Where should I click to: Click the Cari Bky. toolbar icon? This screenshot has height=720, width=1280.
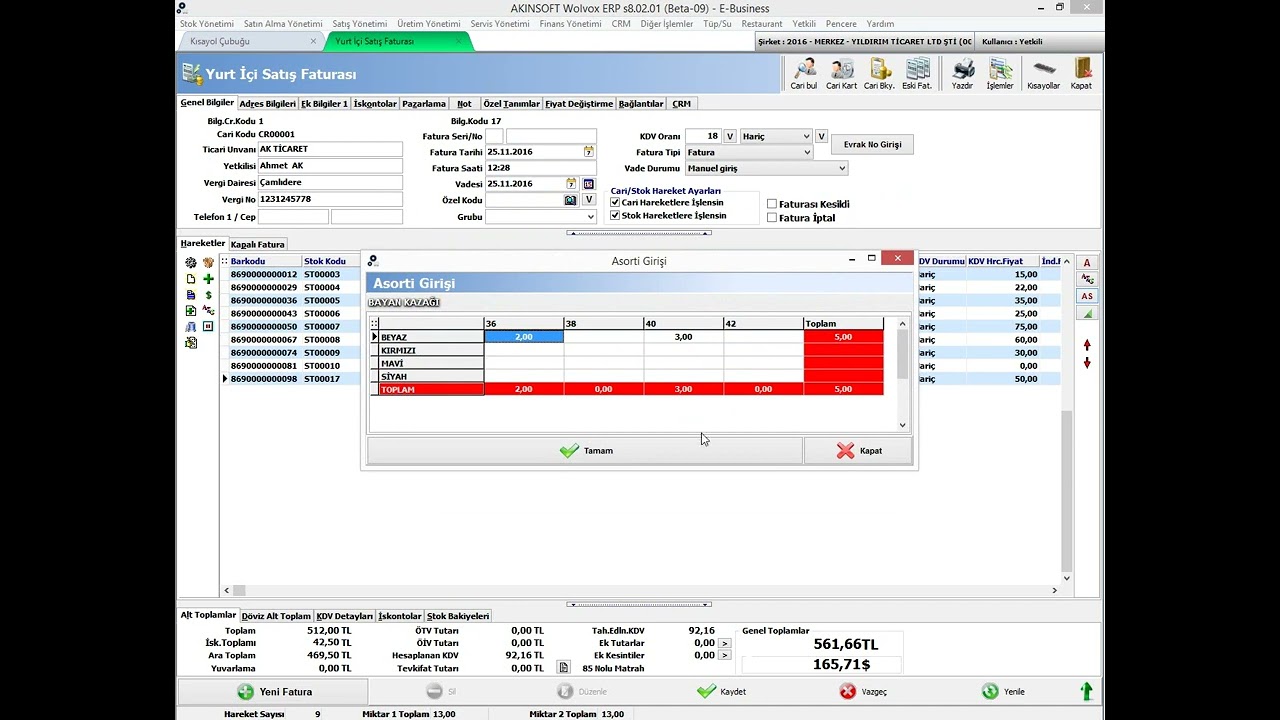(x=879, y=74)
